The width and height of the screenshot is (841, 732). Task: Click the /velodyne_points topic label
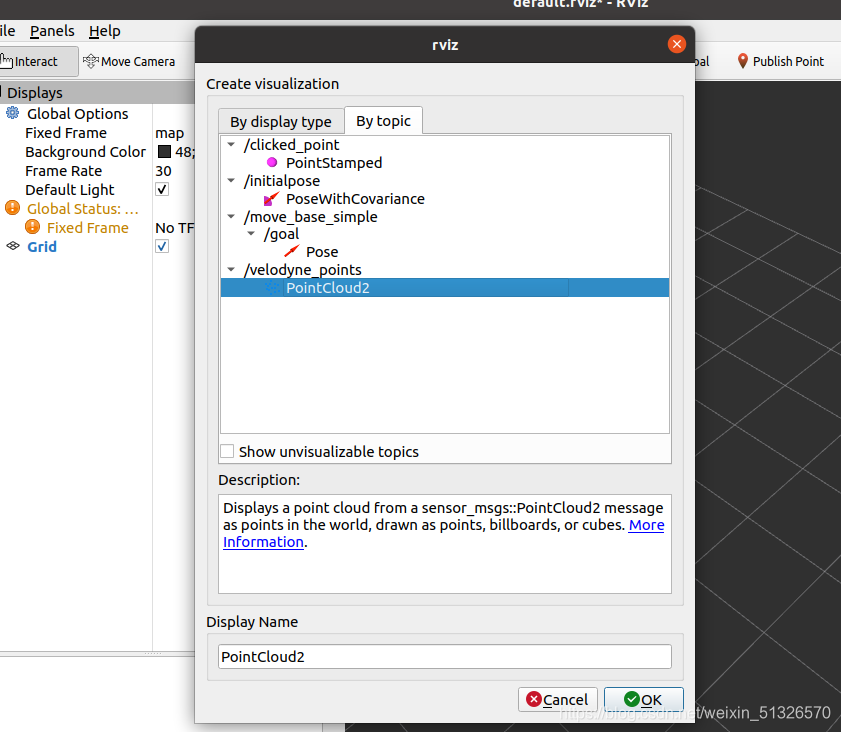coord(303,270)
